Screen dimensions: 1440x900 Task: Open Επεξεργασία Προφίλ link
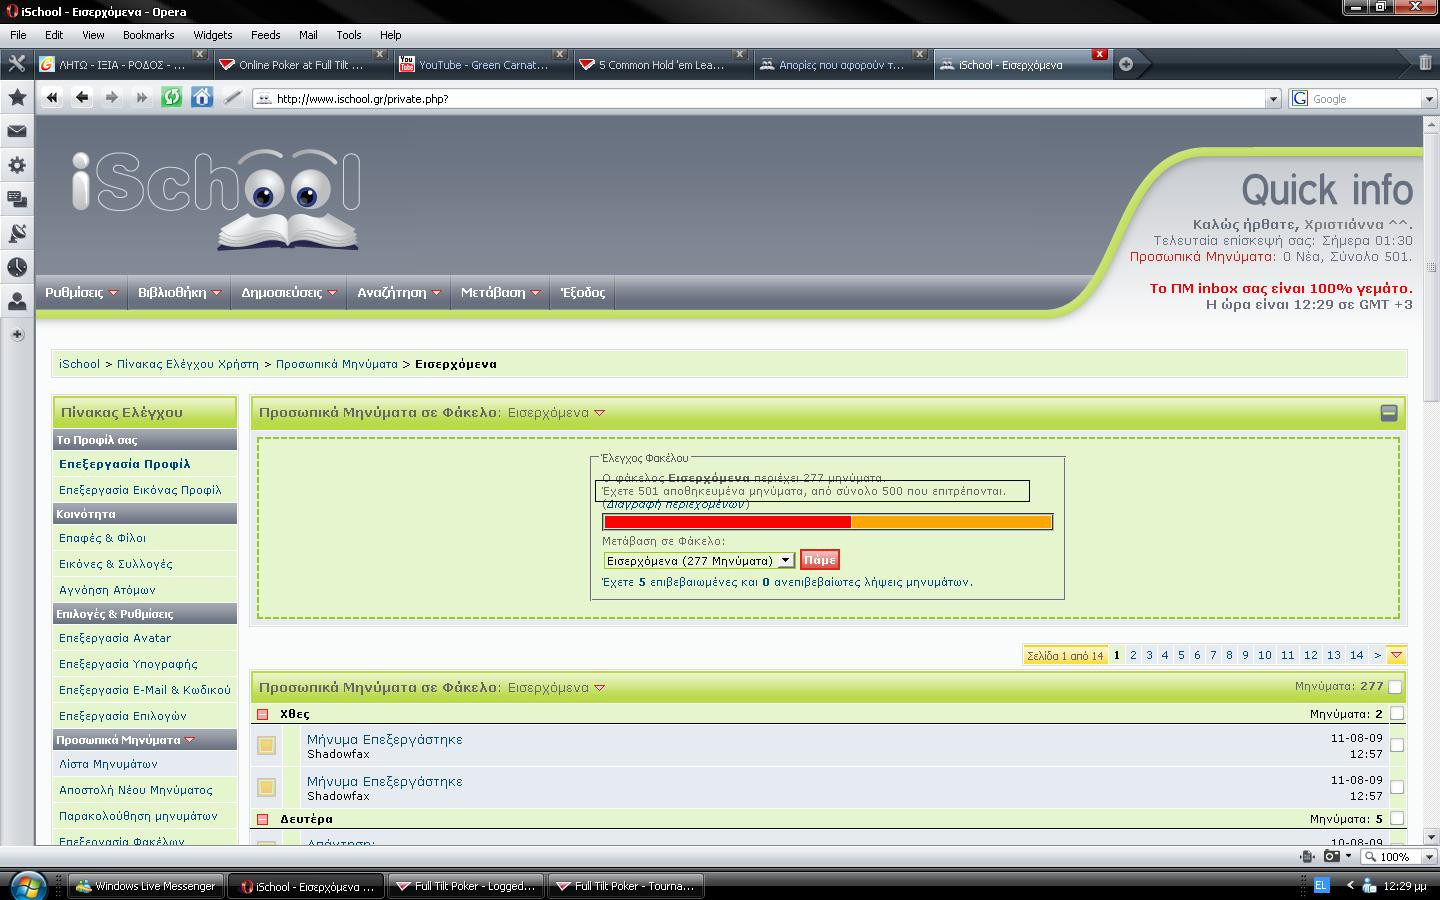tap(125, 464)
